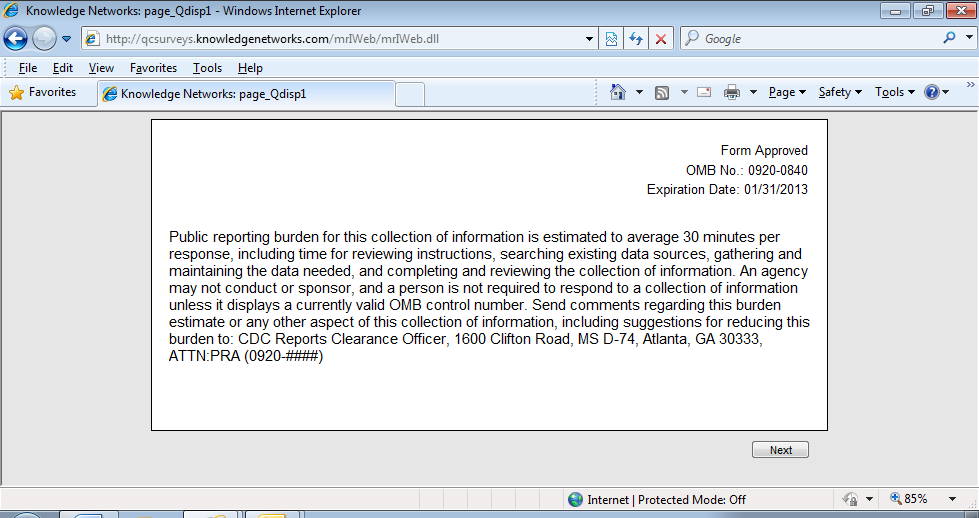Stop loading with the red X icon

[661, 39]
